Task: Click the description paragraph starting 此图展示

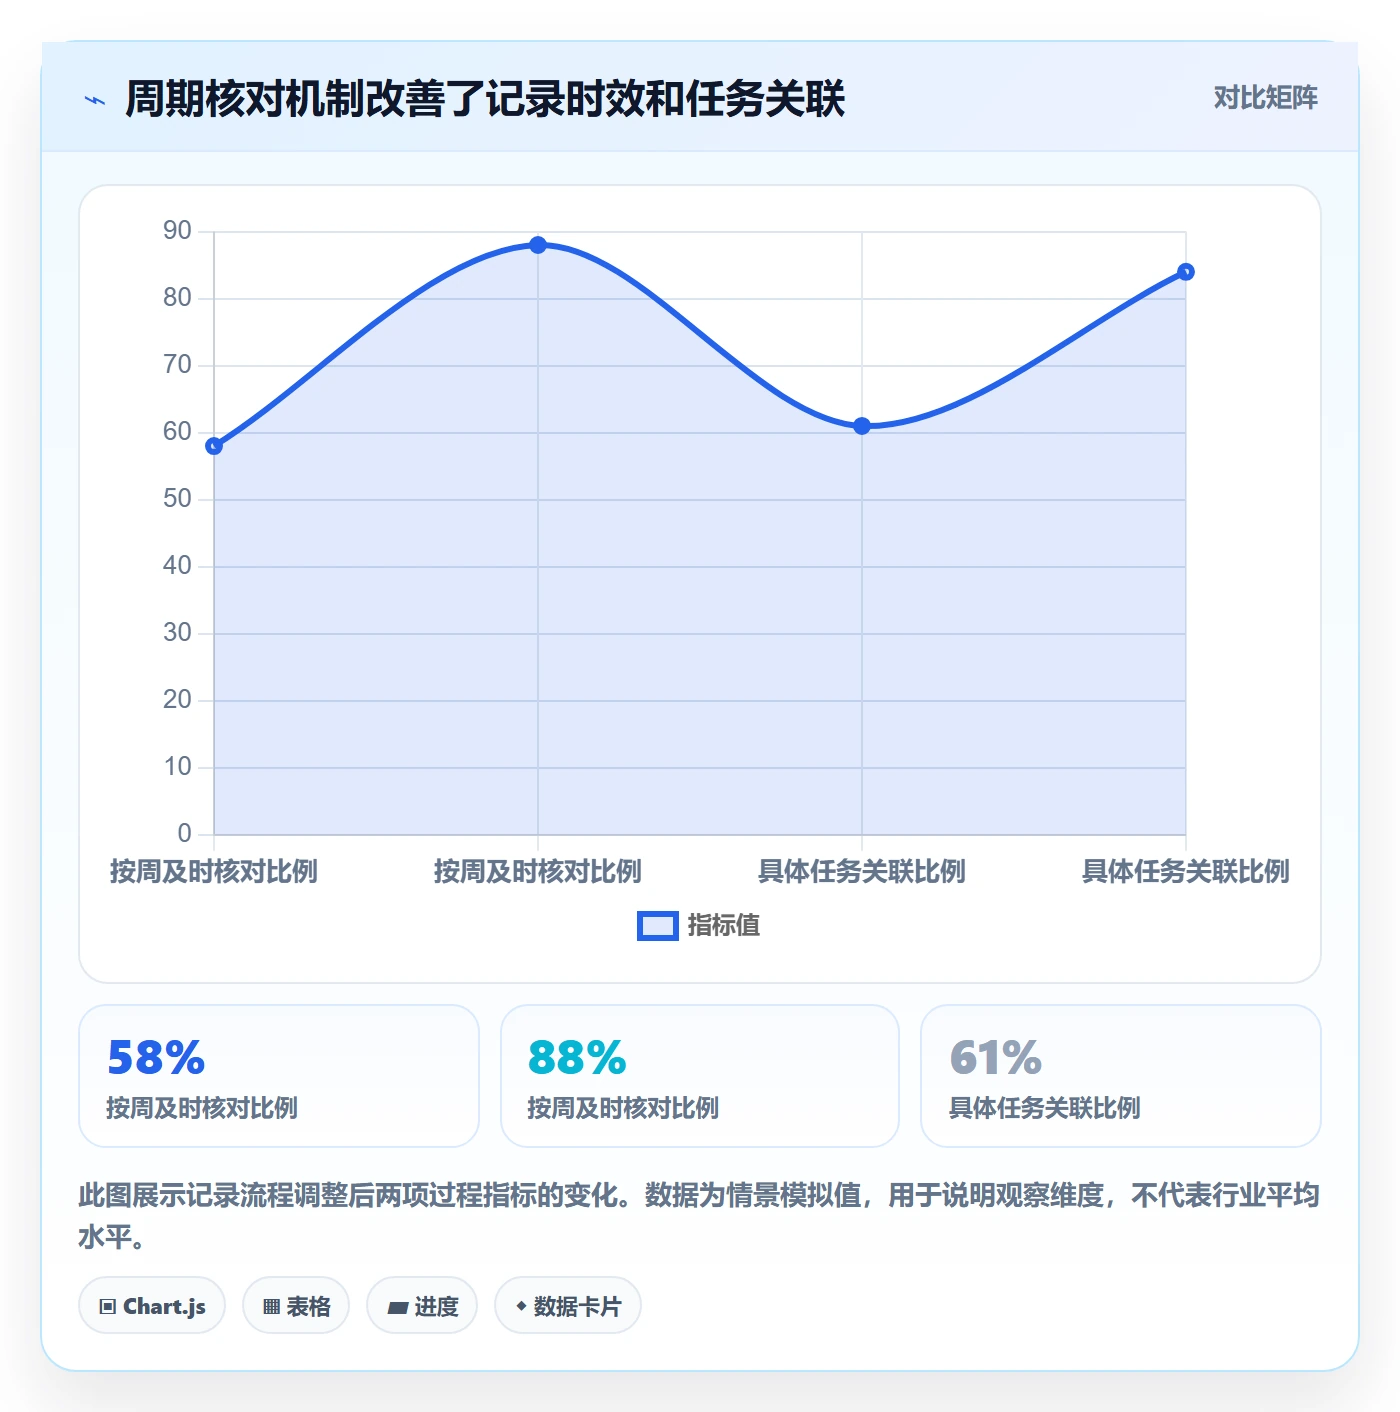Action: pyautogui.click(x=699, y=1215)
